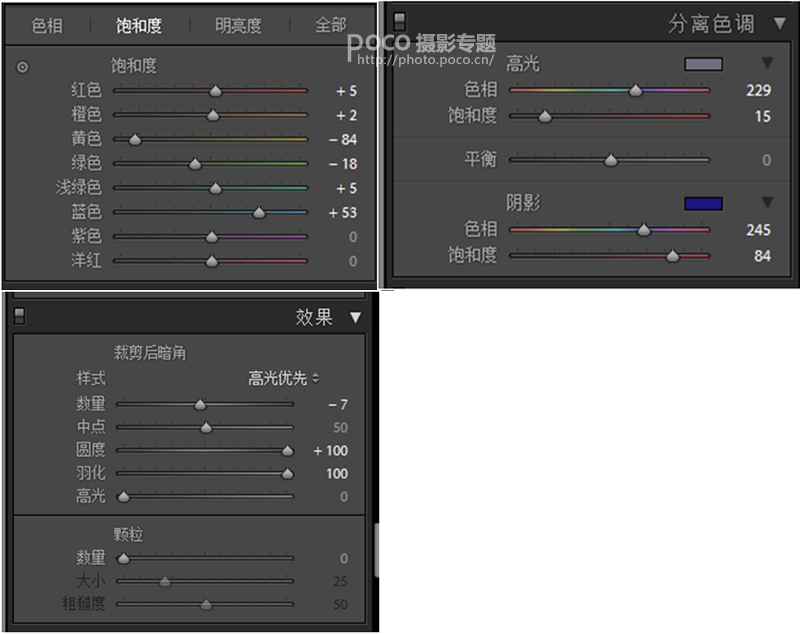This screenshot has height=634, width=800.
Task: Switch to the 色相 tab in HSL panel
Action: 47,25
